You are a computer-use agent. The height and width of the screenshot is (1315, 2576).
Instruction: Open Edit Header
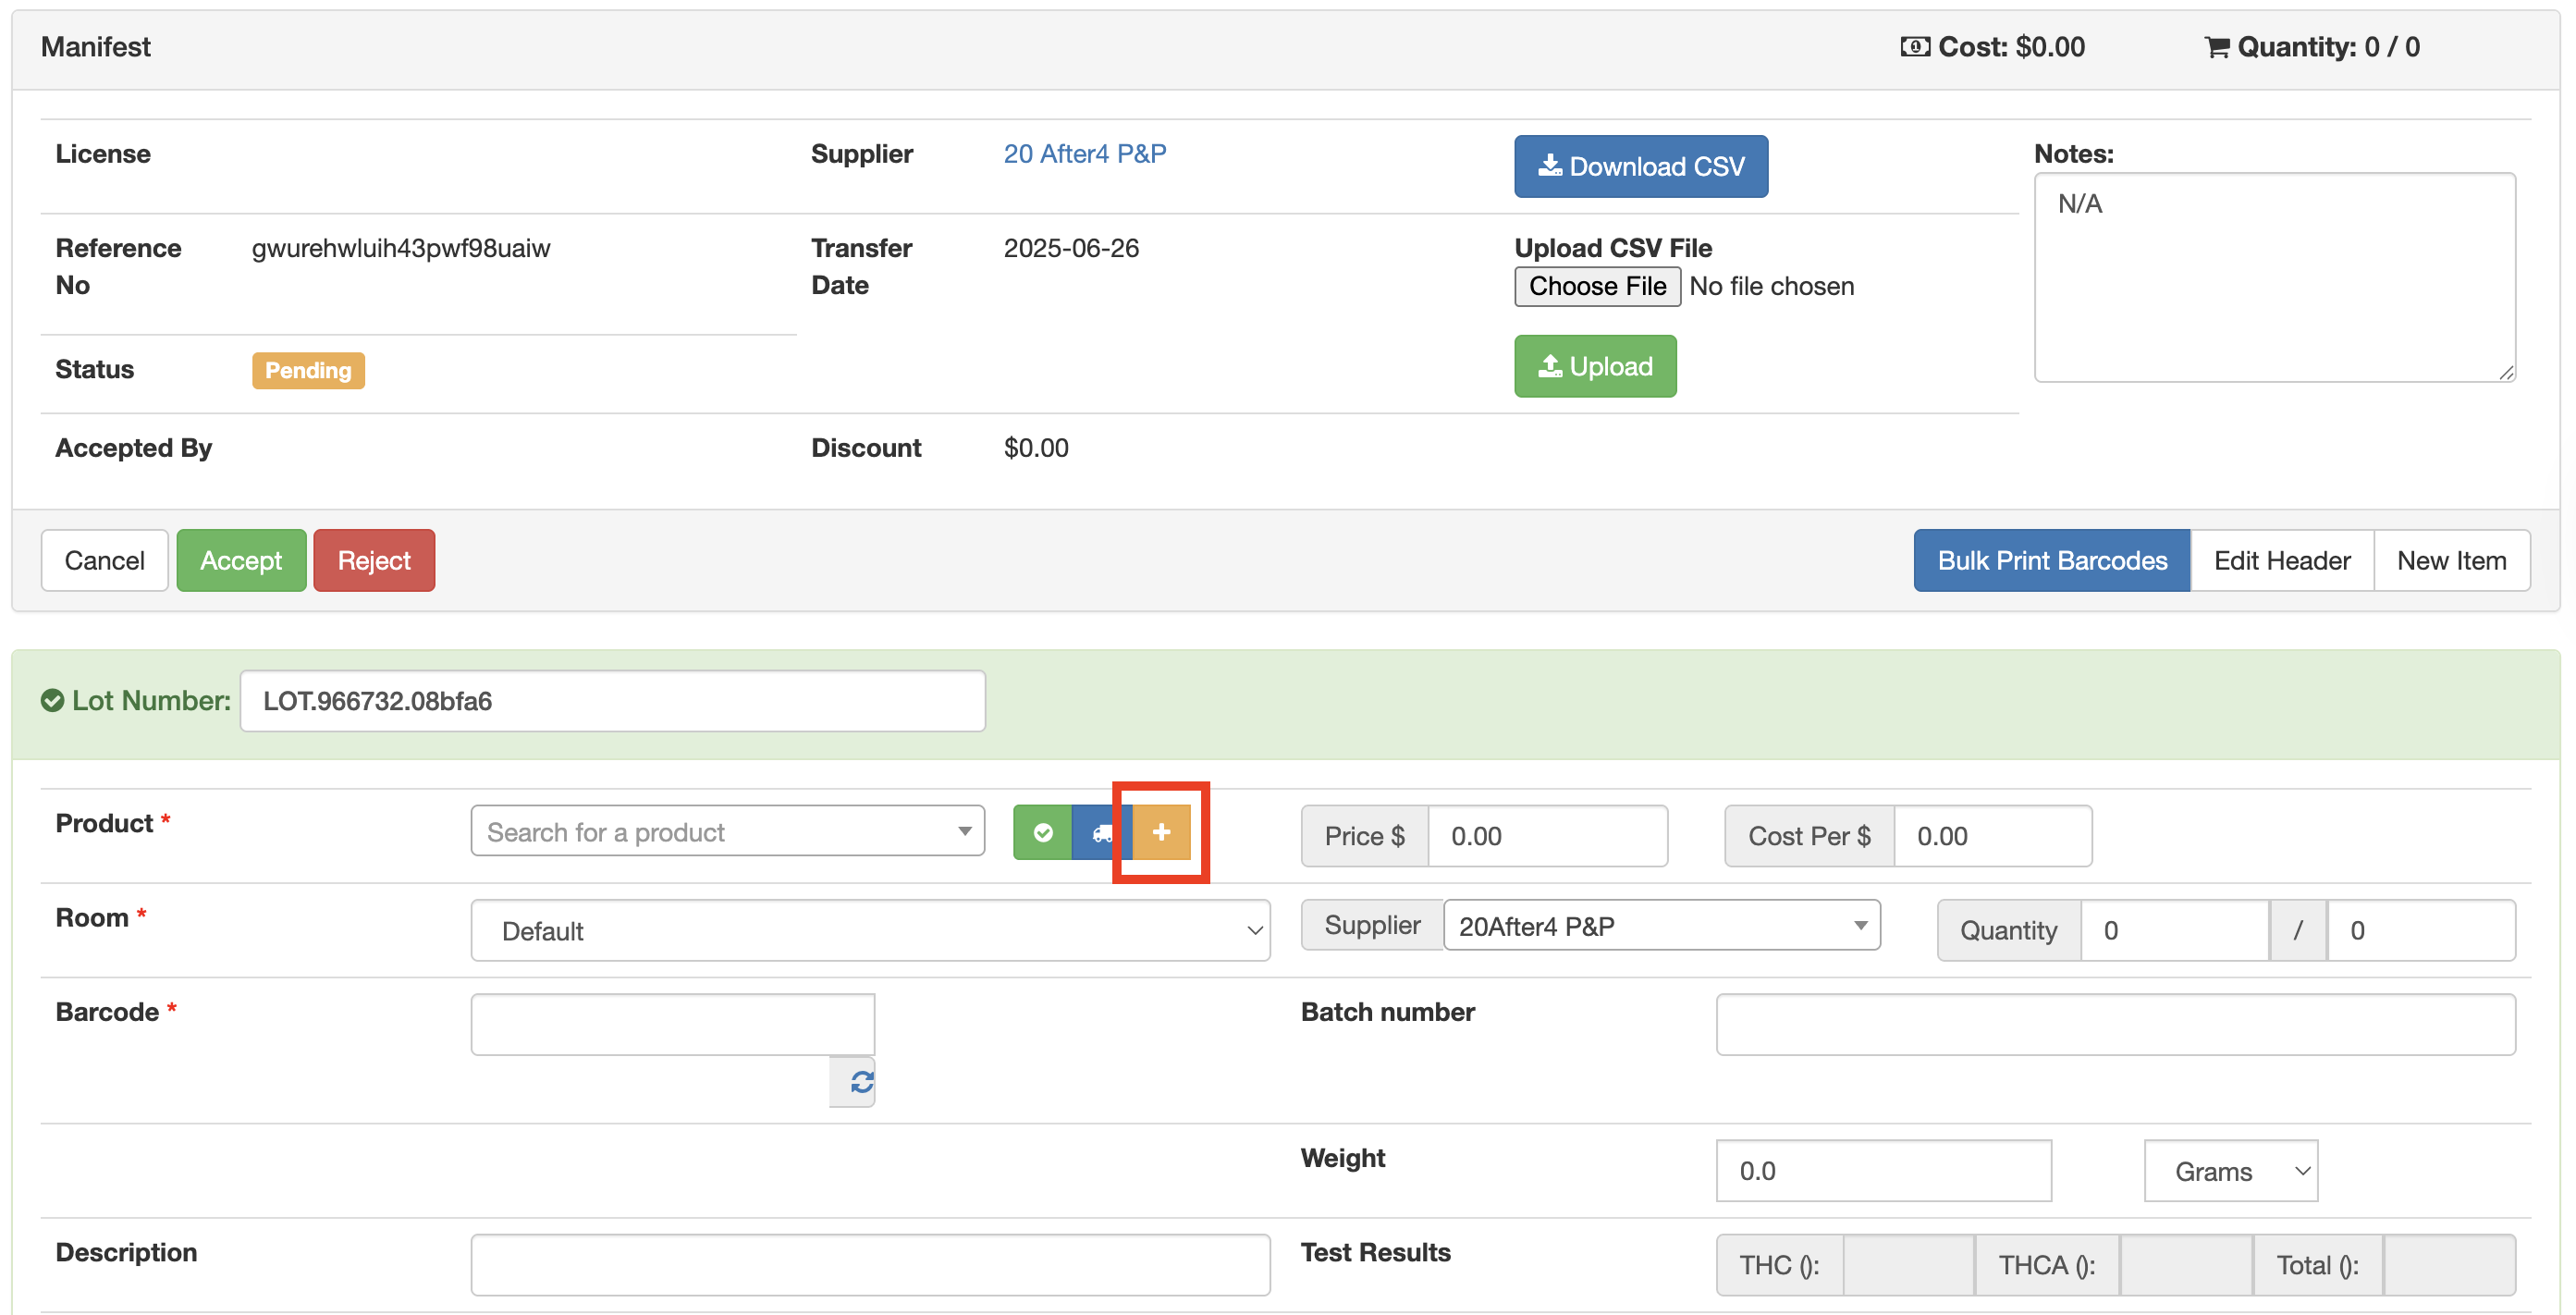click(x=2281, y=560)
